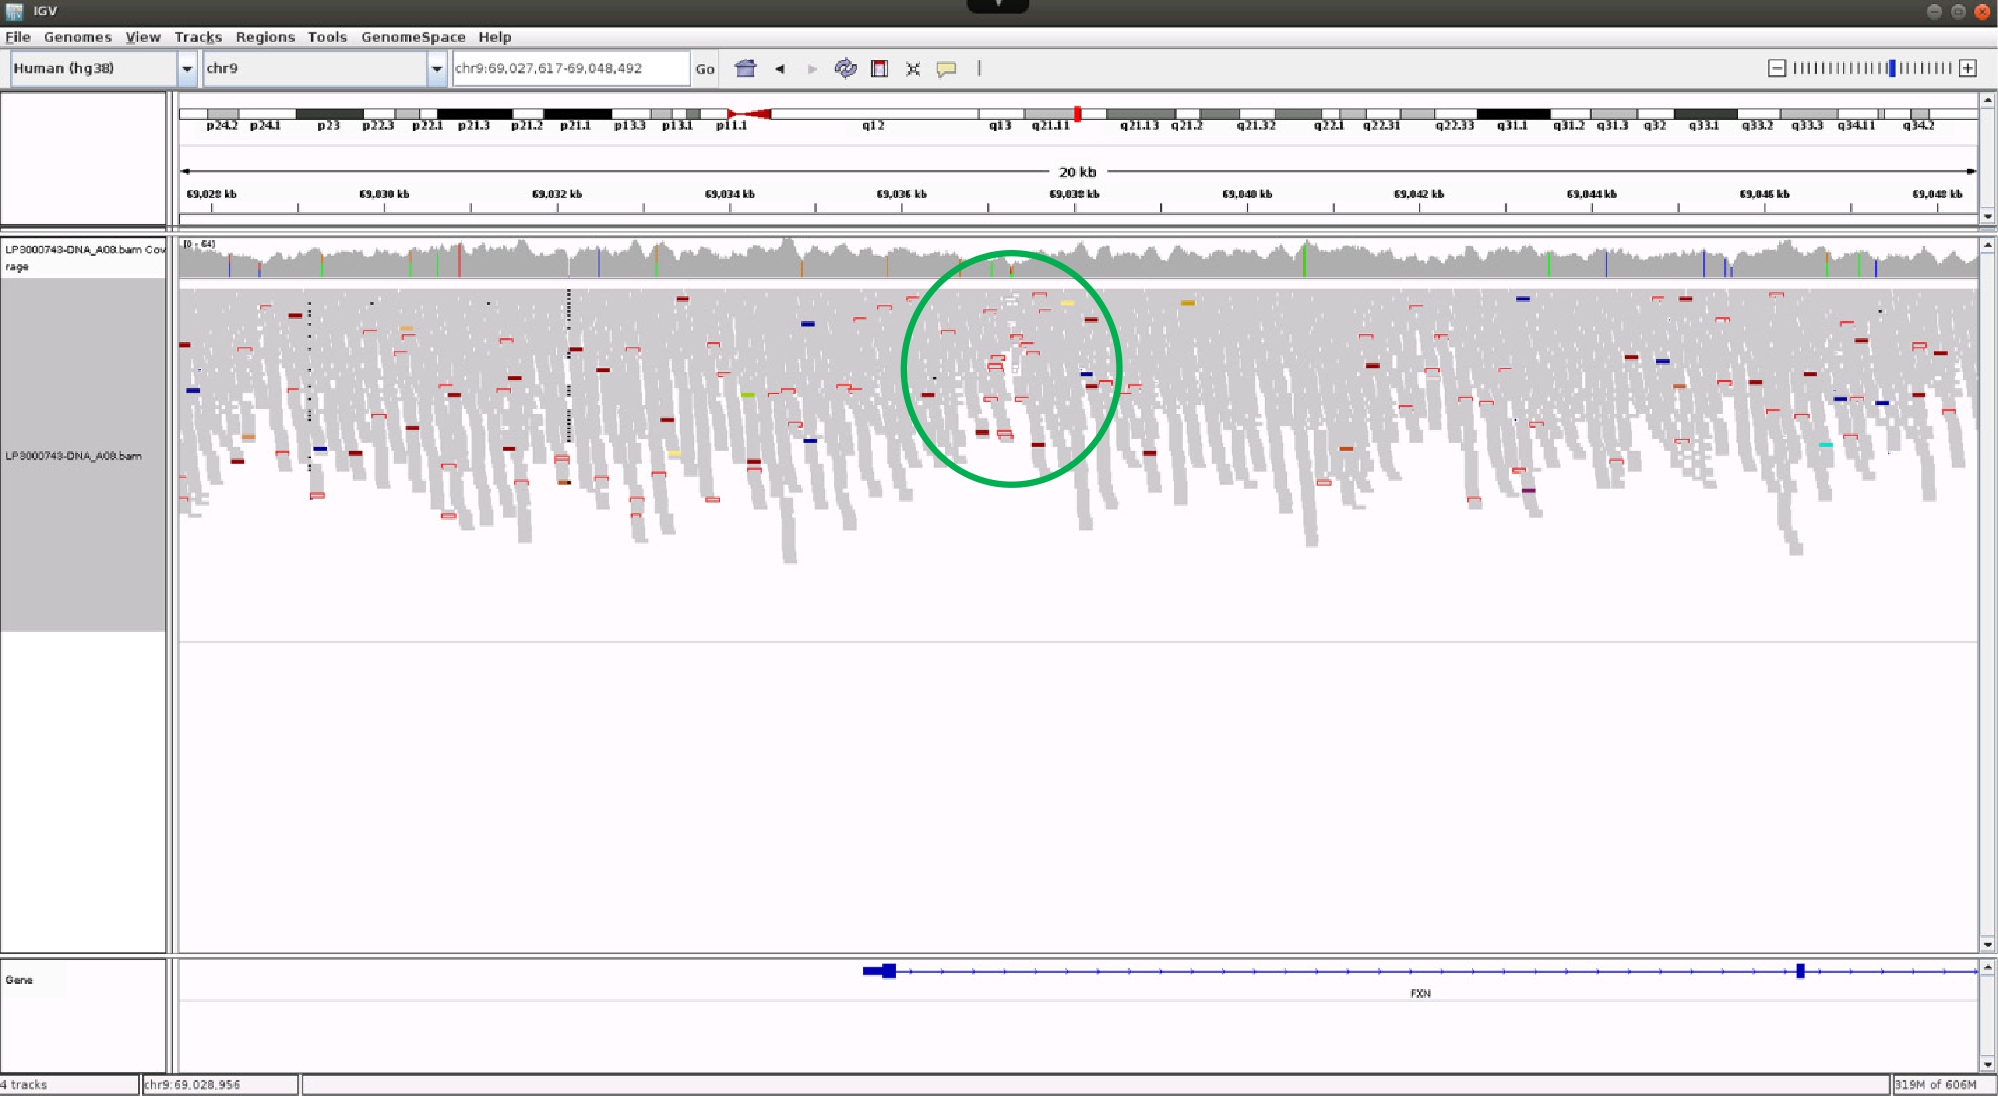
Task: Click the define region of interest icon
Action: (879, 68)
